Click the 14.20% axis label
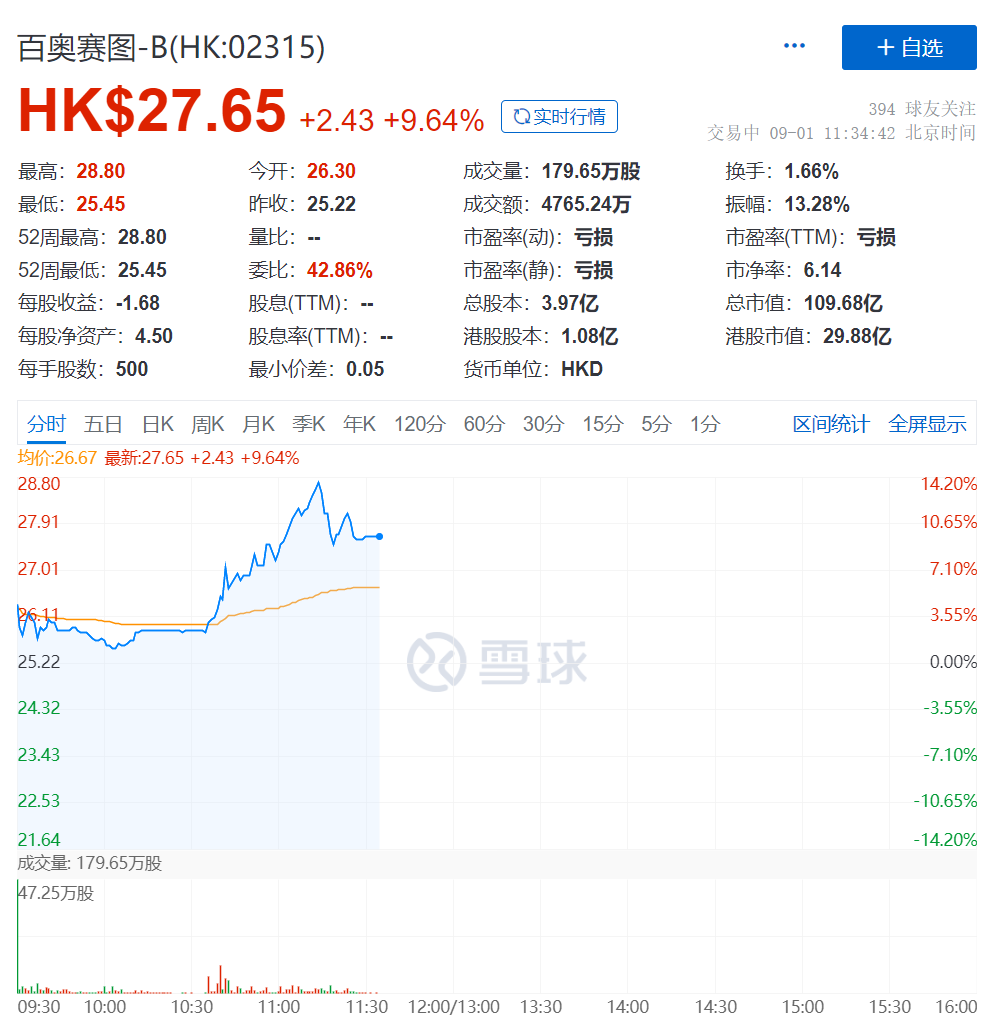The width and height of the screenshot is (998, 1028). click(949, 484)
